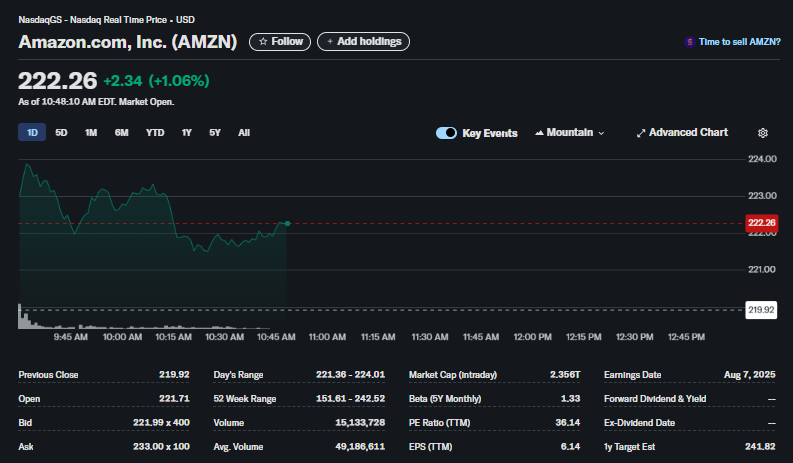
Task: Click the NasdaqGS real time price text
Action: tap(106, 20)
